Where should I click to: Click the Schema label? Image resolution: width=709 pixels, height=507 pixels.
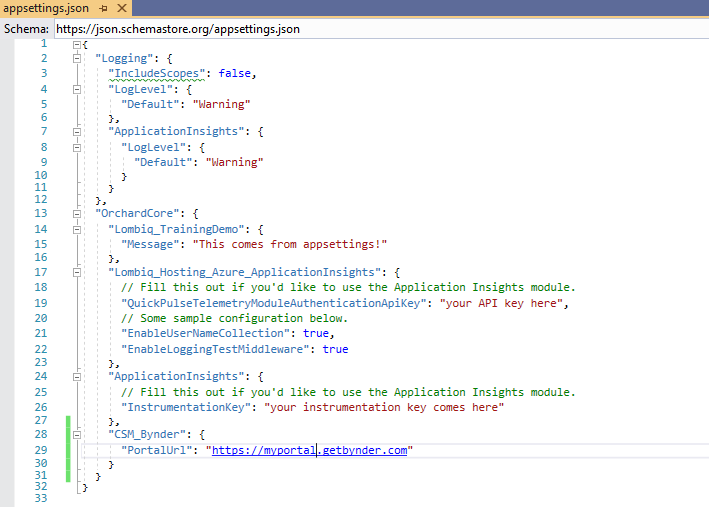click(x=26, y=29)
